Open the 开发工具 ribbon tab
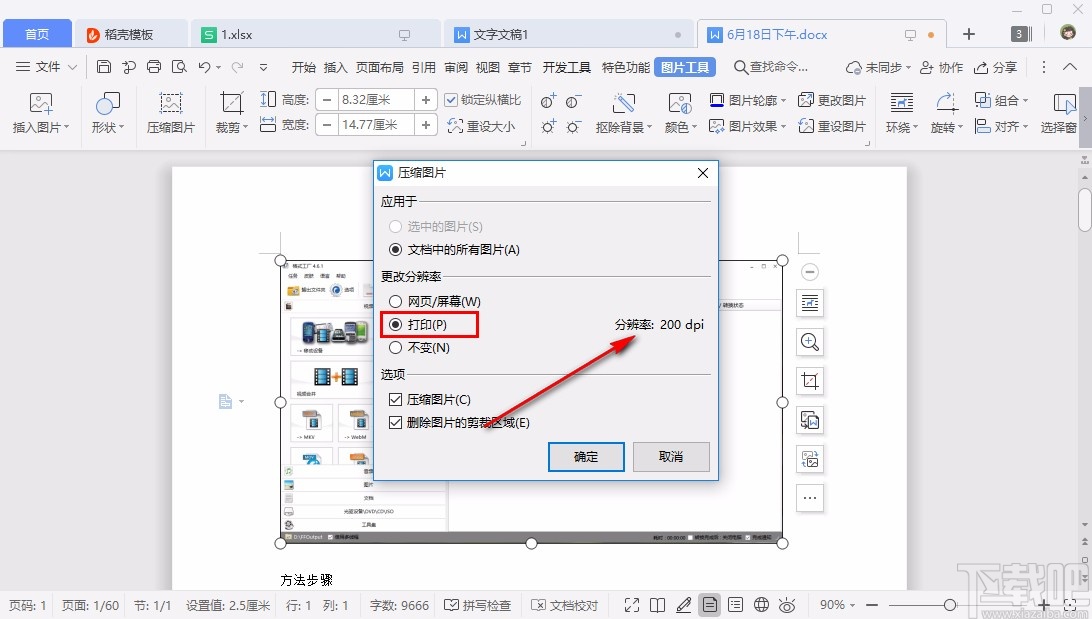Image resolution: width=1092 pixels, height=619 pixels. tap(565, 67)
